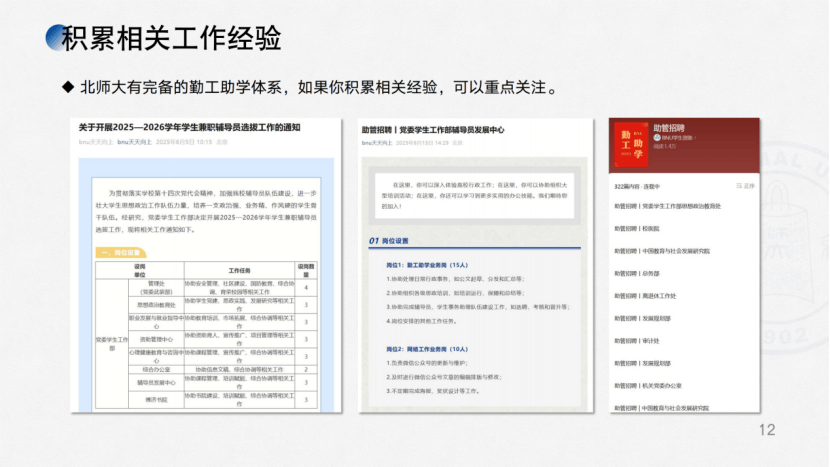Click the quantity cell showing 4
Image resolution: width=830 pixels, height=467 pixels.
[306, 288]
